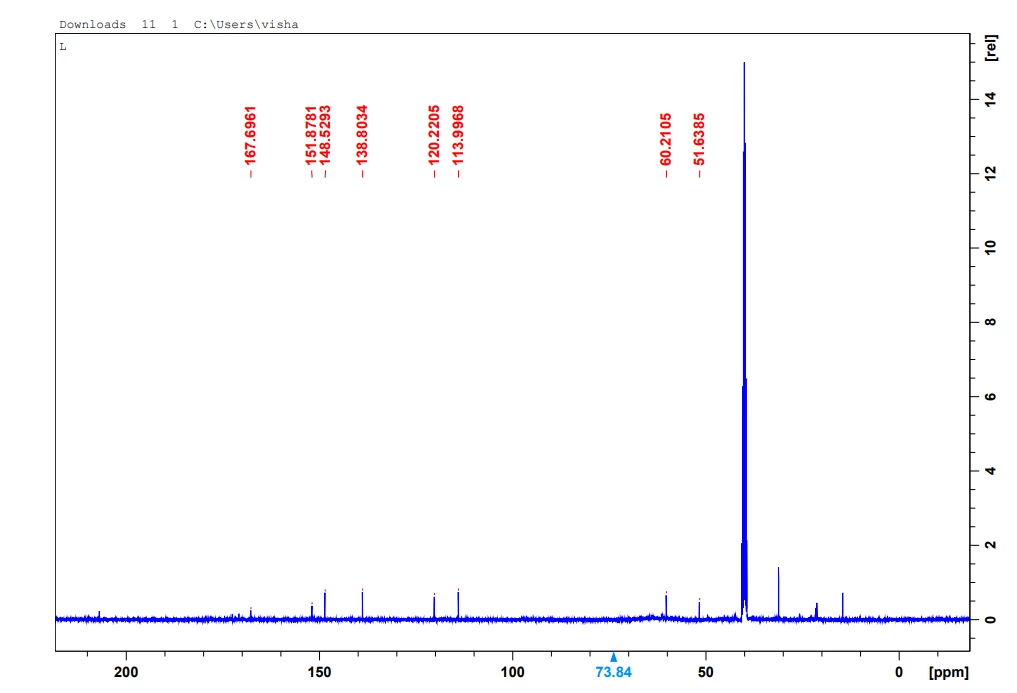
Task: Click the 8 tick on the intensity axis
Action: [988, 322]
